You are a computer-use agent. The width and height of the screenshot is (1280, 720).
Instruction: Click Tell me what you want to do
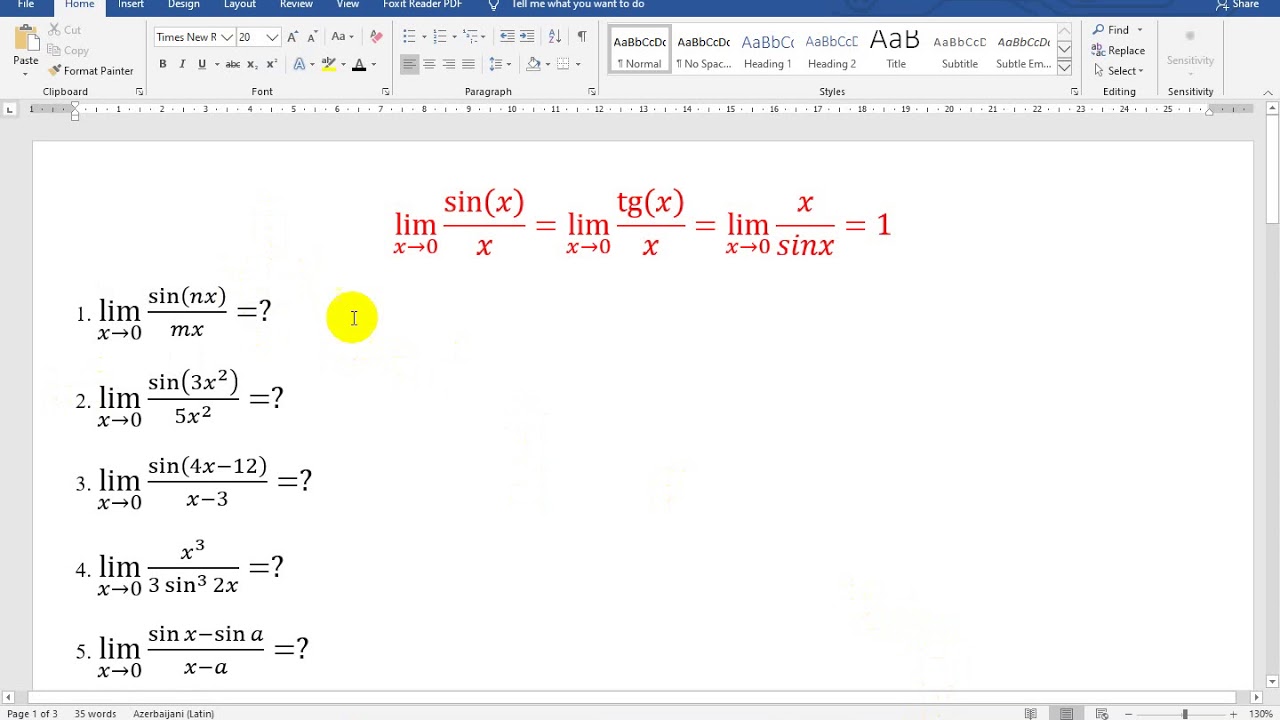(x=577, y=5)
